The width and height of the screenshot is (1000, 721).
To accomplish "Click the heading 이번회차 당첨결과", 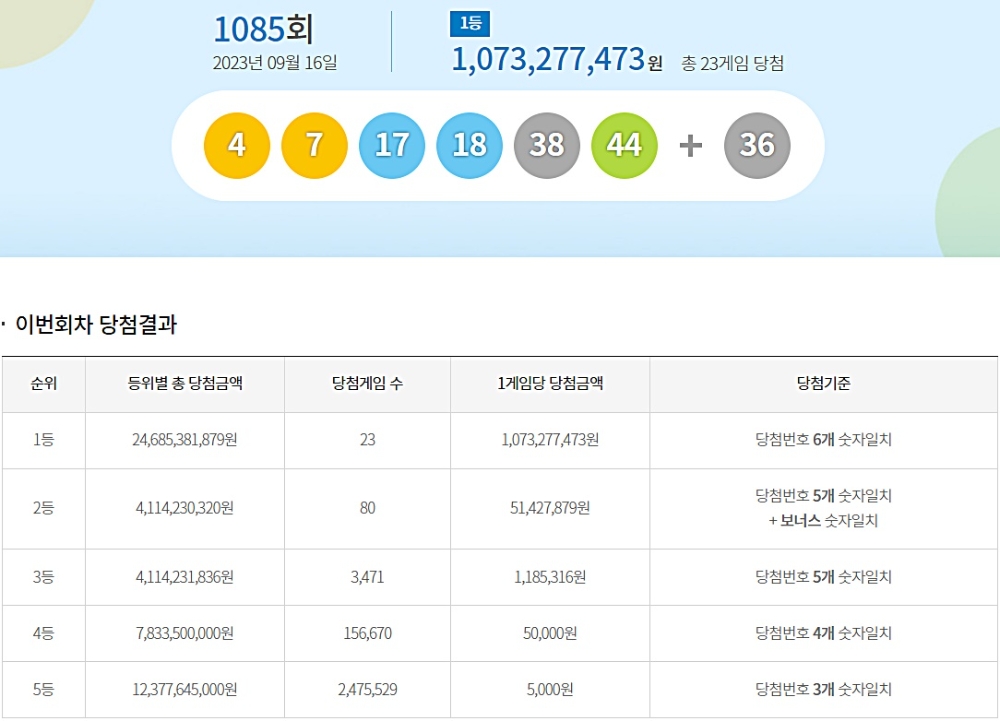I will (96, 324).
